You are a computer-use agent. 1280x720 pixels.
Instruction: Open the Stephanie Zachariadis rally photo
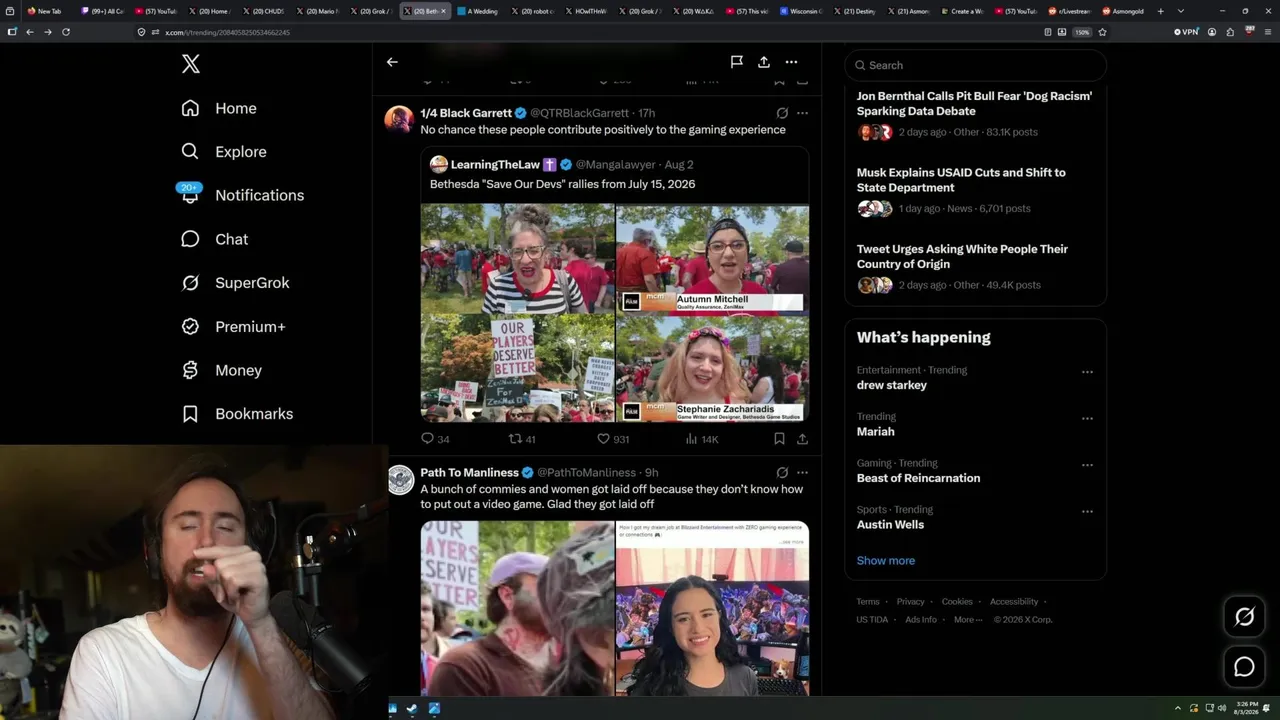pos(713,368)
